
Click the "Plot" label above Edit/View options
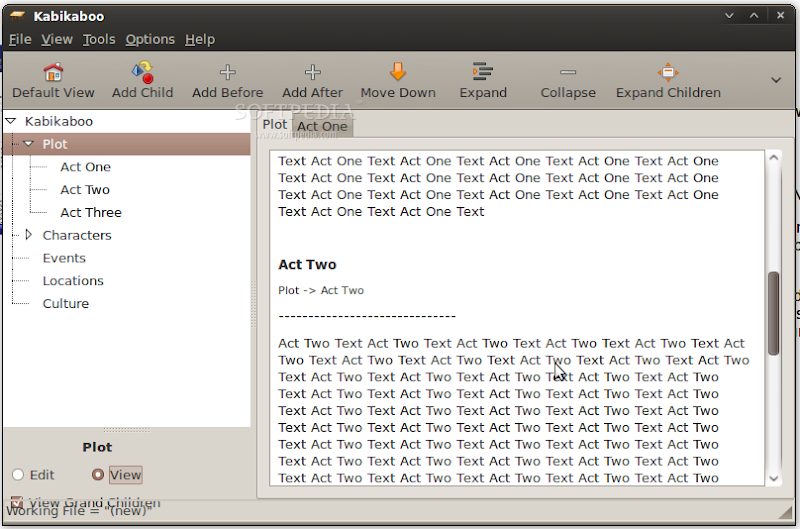(x=97, y=447)
